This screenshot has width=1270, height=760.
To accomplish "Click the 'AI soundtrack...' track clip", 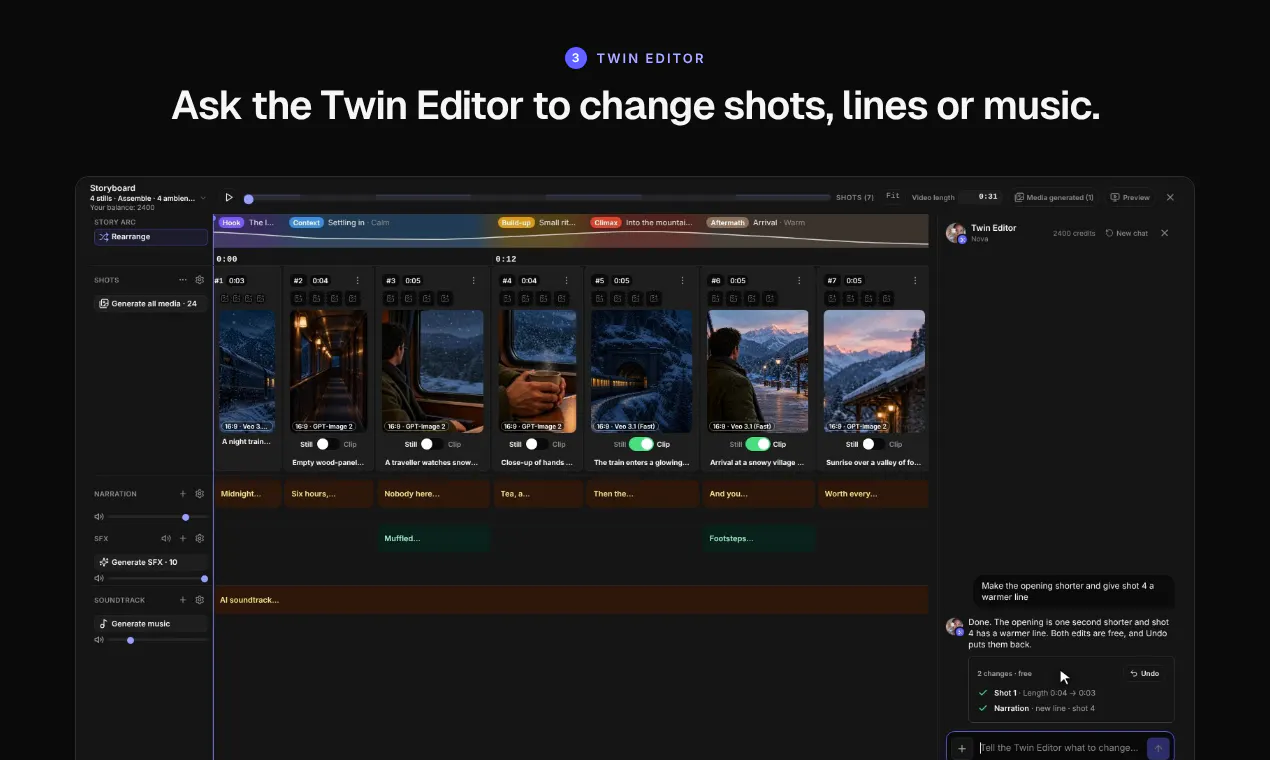I will tap(572, 600).
